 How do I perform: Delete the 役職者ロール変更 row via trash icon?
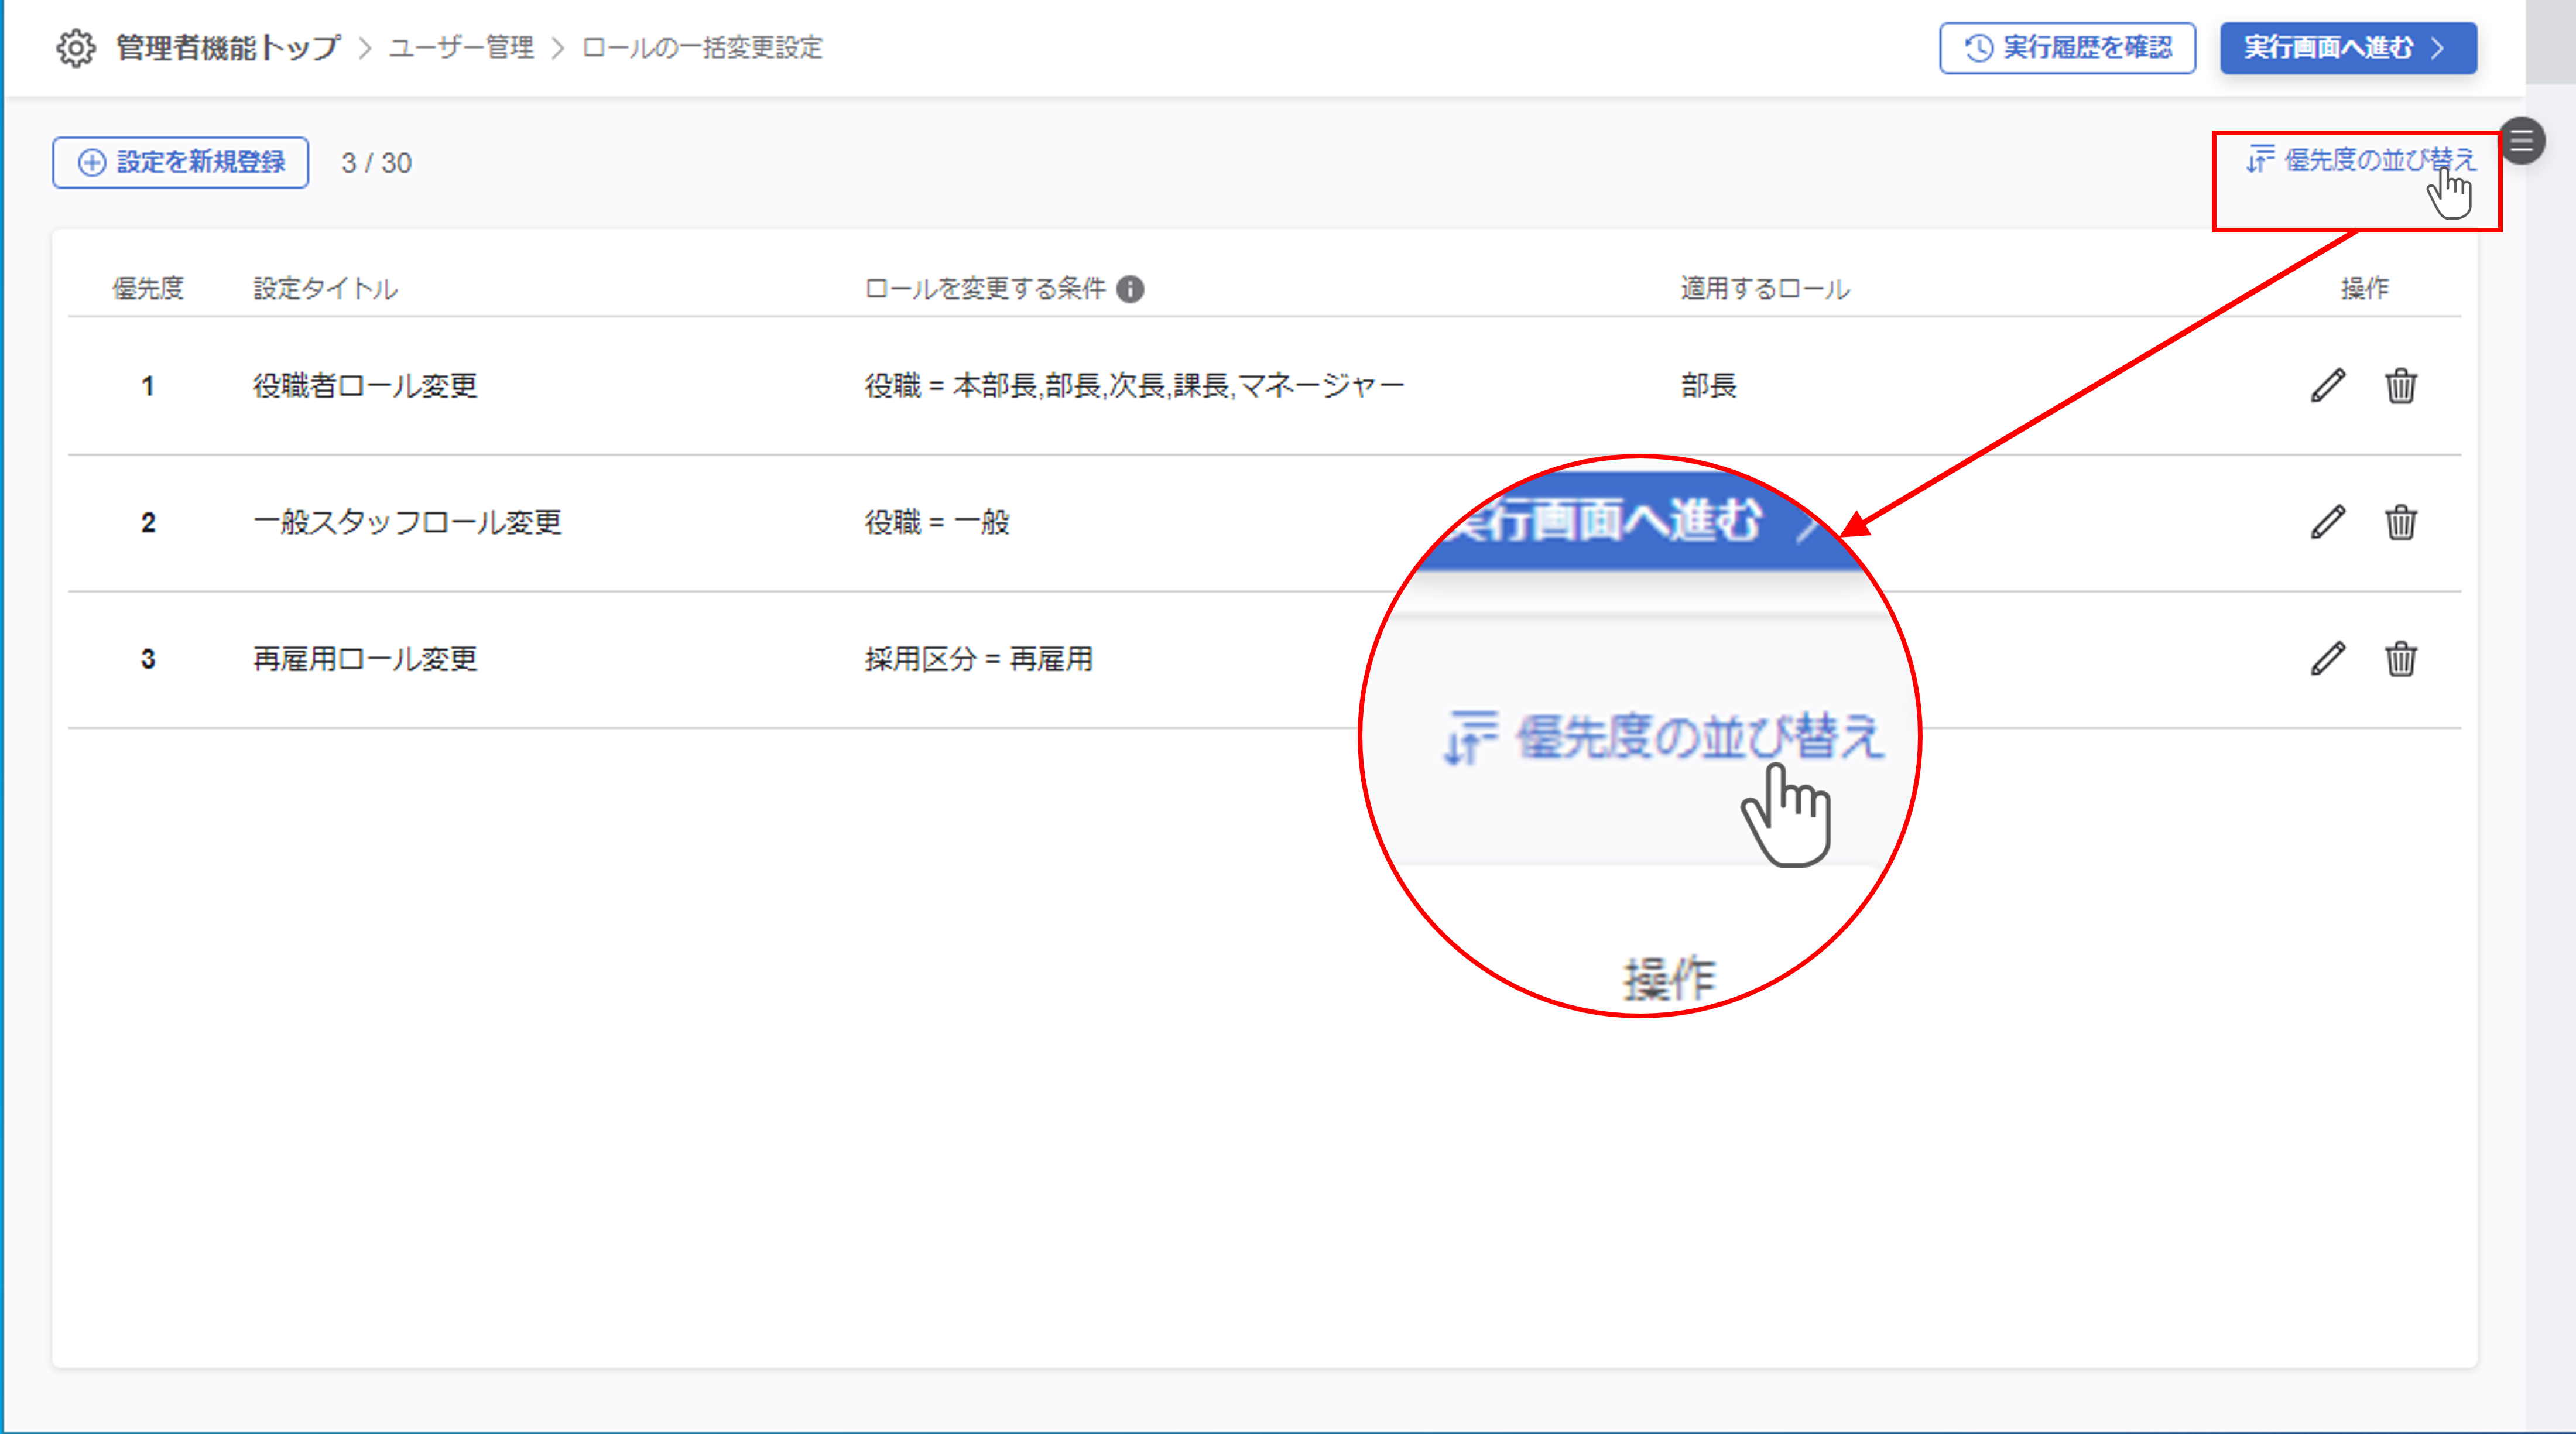[x=2400, y=385]
